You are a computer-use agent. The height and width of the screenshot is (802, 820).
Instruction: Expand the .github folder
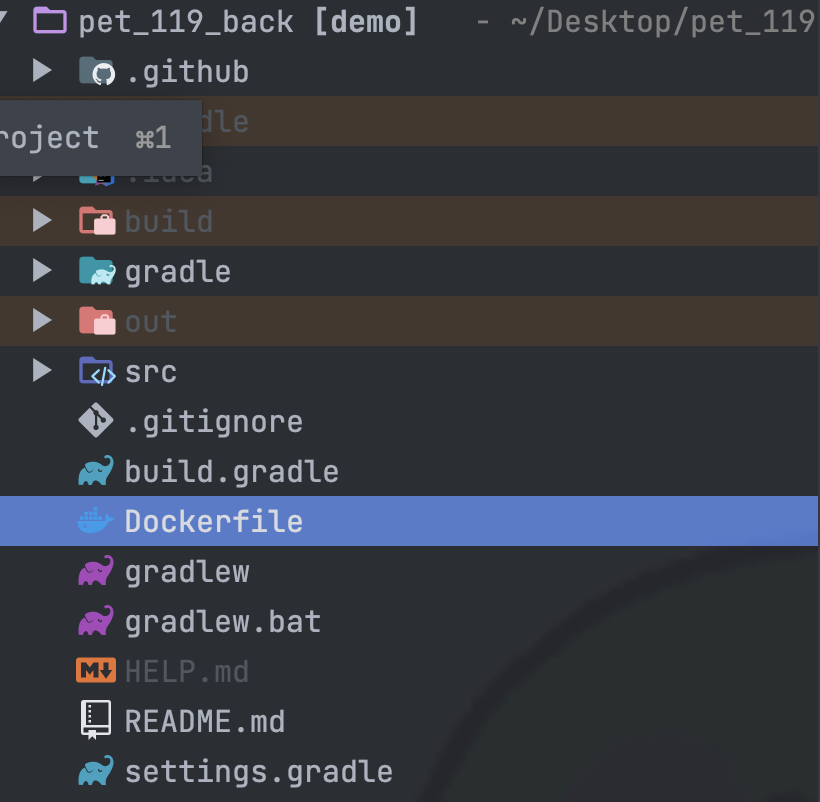click(42, 70)
